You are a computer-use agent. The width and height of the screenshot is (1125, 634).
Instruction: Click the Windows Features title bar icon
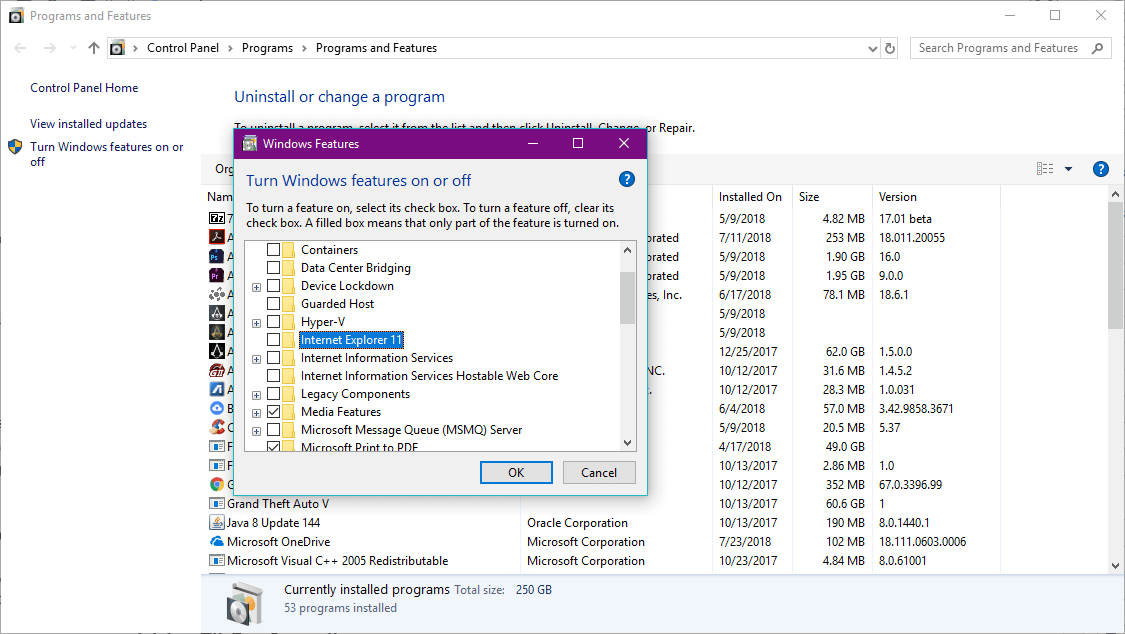(x=250, y=143)
